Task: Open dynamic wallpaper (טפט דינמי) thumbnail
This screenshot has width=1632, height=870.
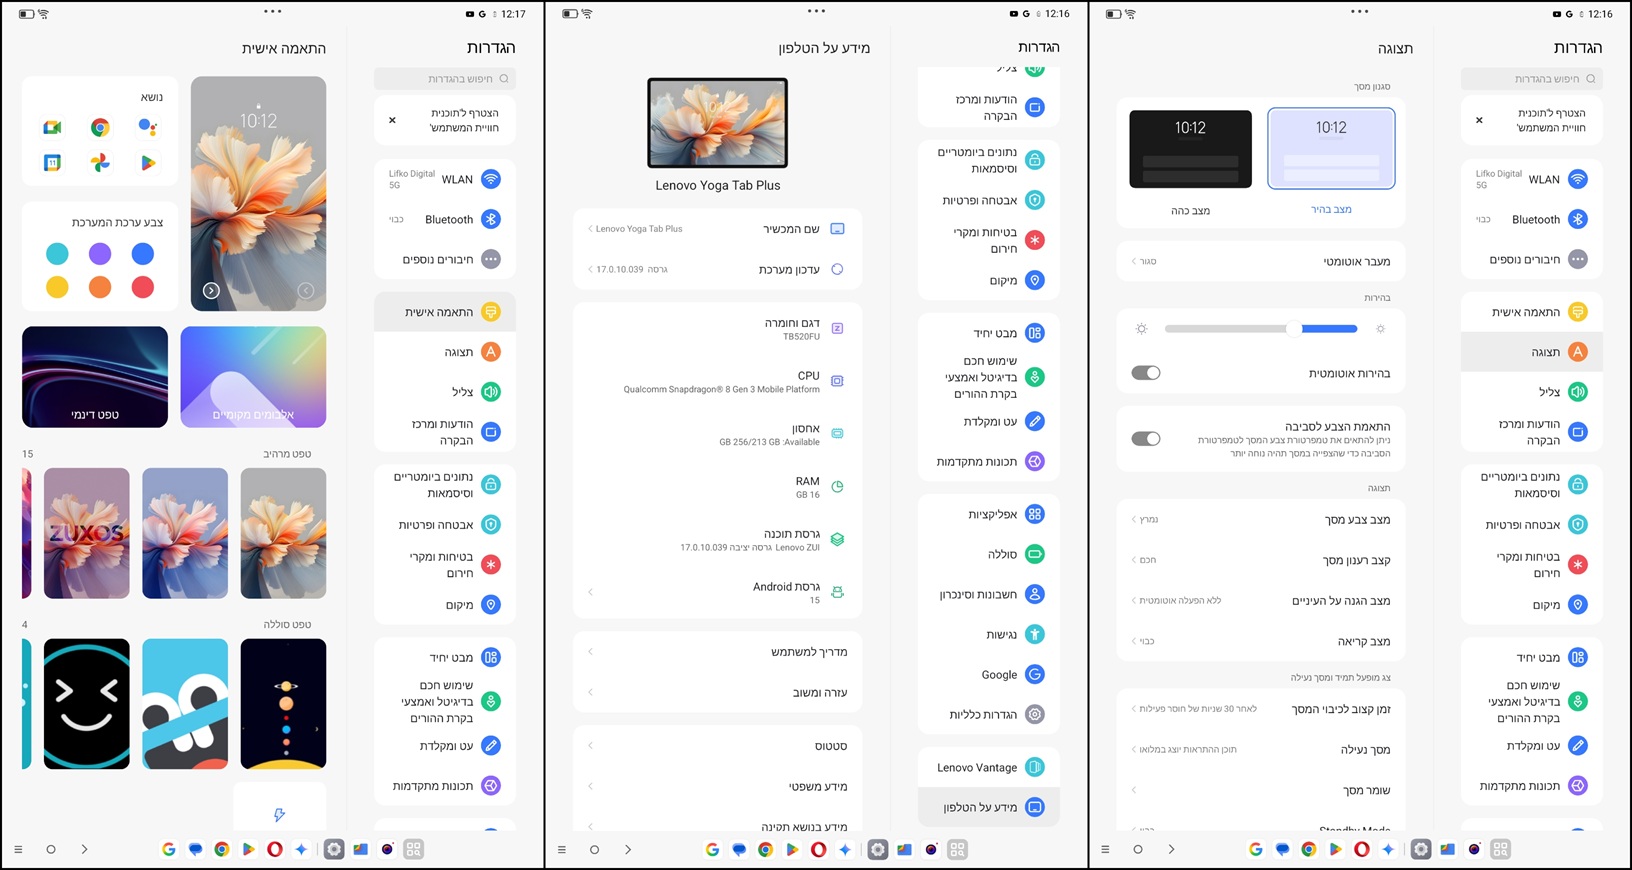Action: coord(95,377)
